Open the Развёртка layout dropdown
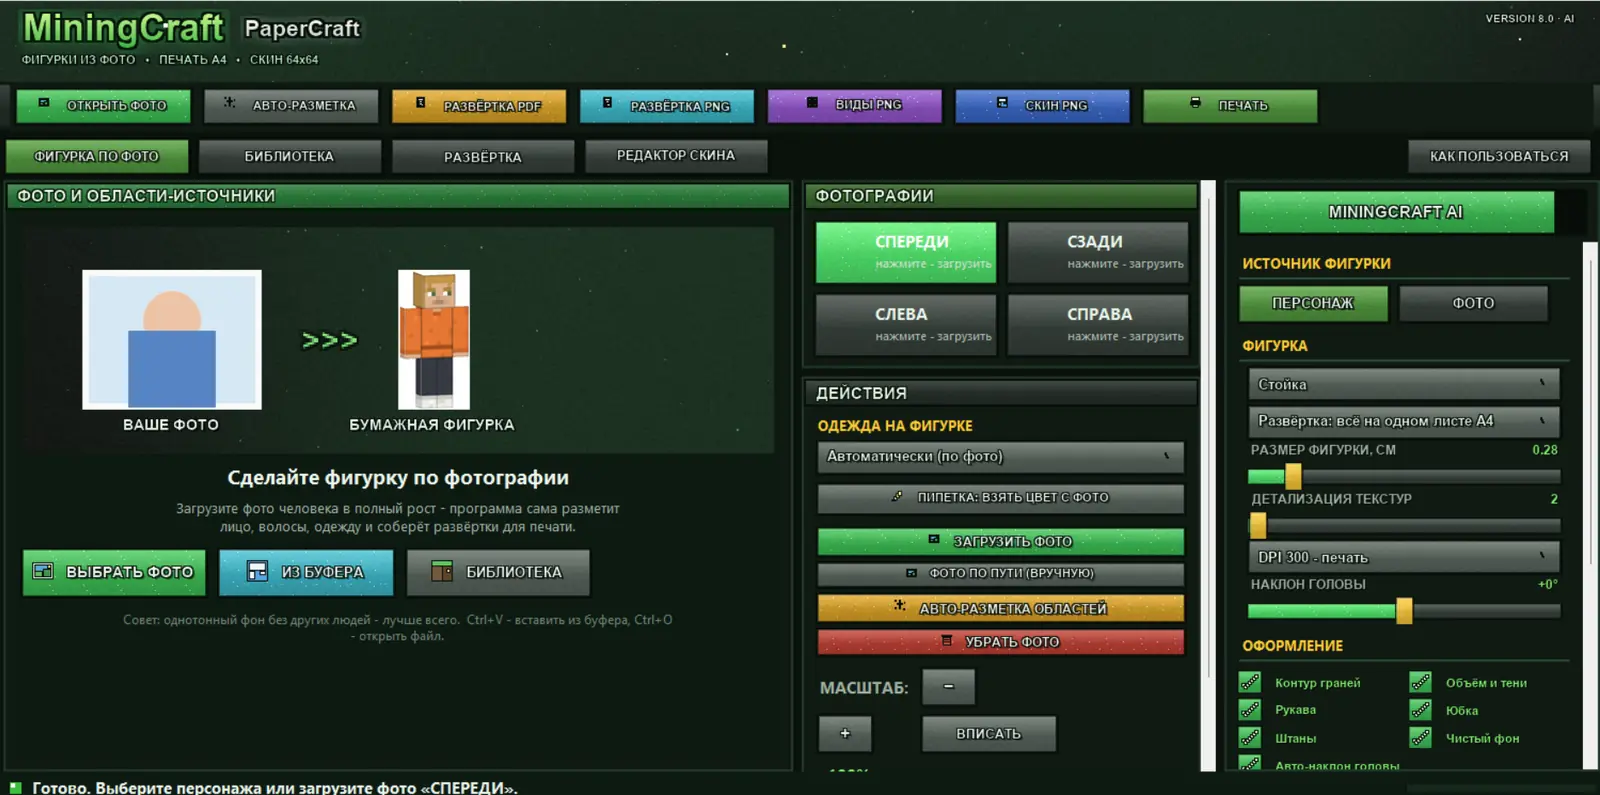Viewport: 1600px width, 795px height. click(x=1403, y=421)
